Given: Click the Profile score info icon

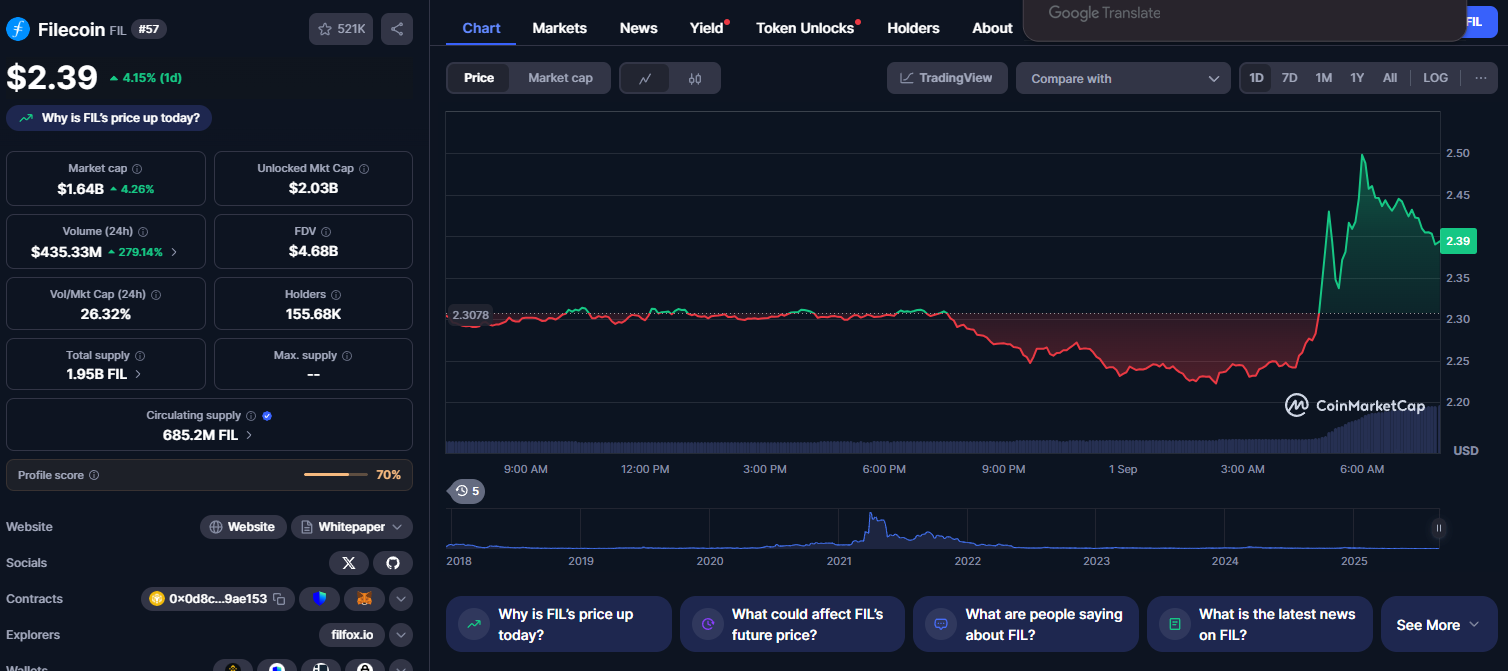Looking at the screenshot, I should click(x=94, y=475).
